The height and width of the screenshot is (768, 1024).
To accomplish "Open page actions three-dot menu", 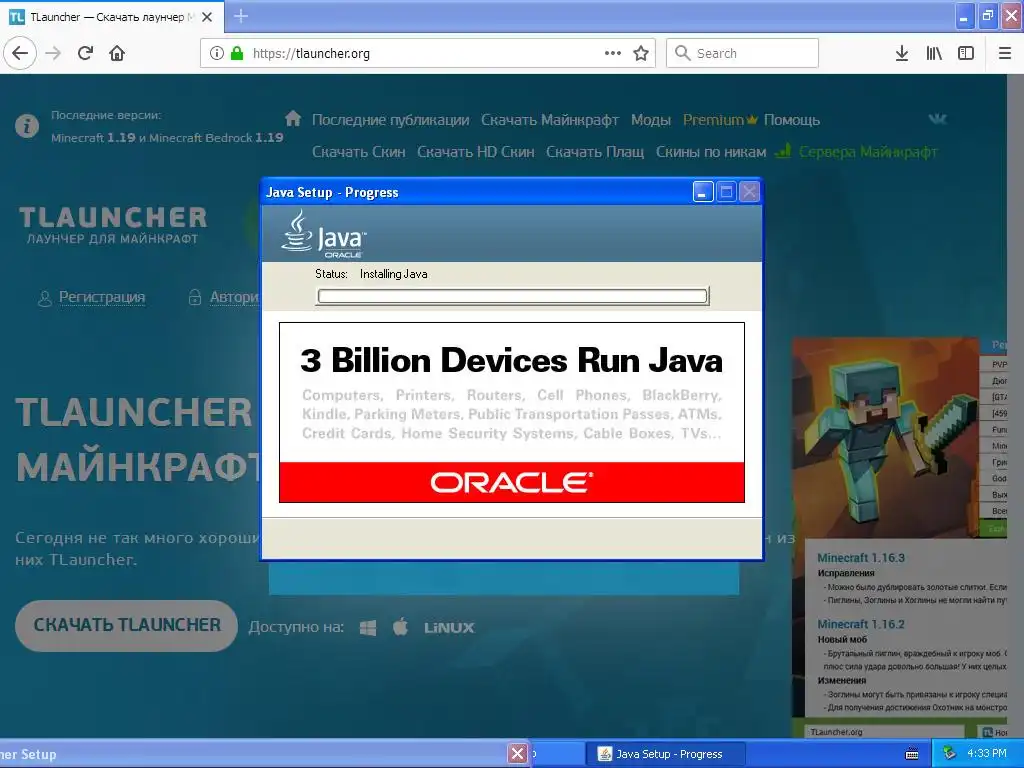I will (x=613, y=53).
